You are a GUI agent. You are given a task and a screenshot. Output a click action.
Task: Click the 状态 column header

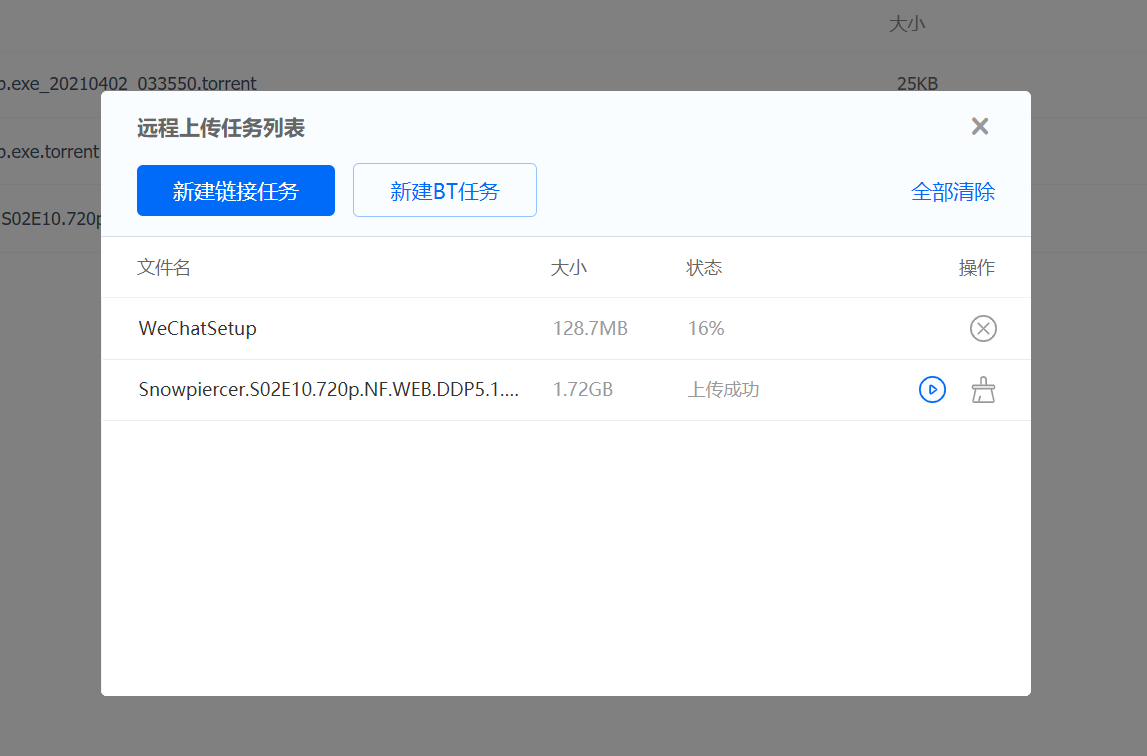(x=704, y=268)
